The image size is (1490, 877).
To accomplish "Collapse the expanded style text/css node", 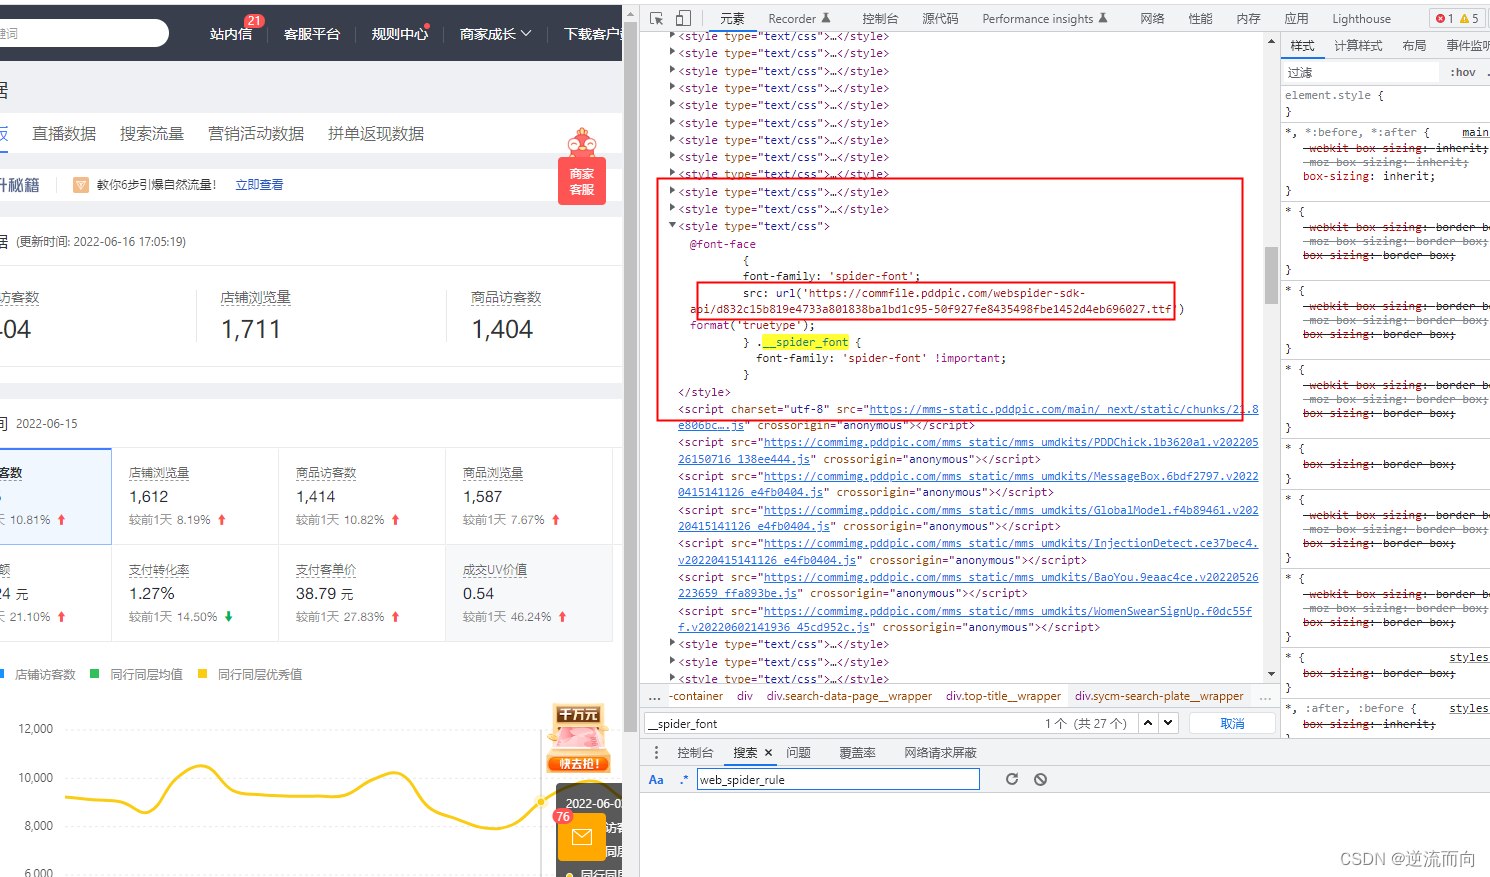I will pos(672,226).
